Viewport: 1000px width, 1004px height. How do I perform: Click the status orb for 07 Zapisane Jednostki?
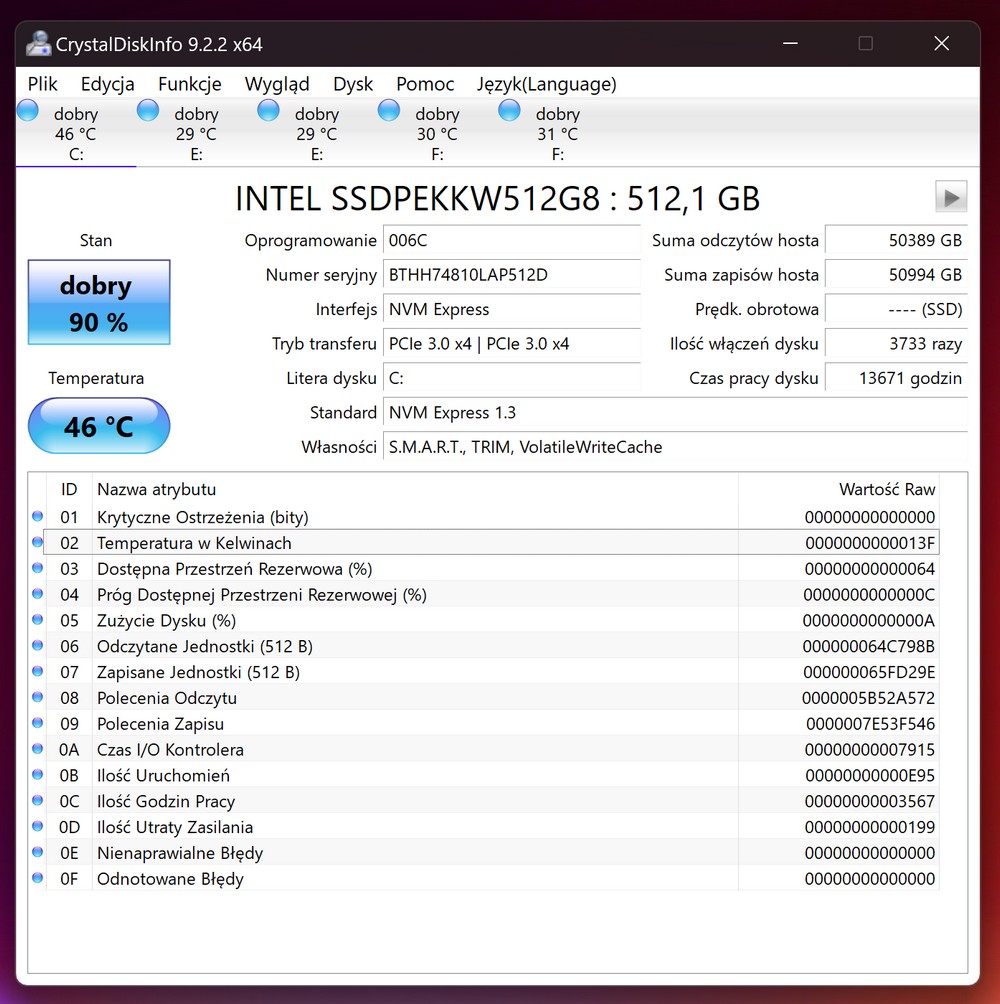[38, 671]
